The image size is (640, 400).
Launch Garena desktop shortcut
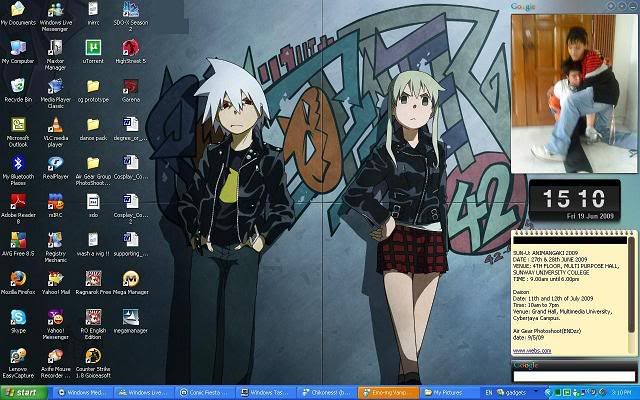point(131,90)
